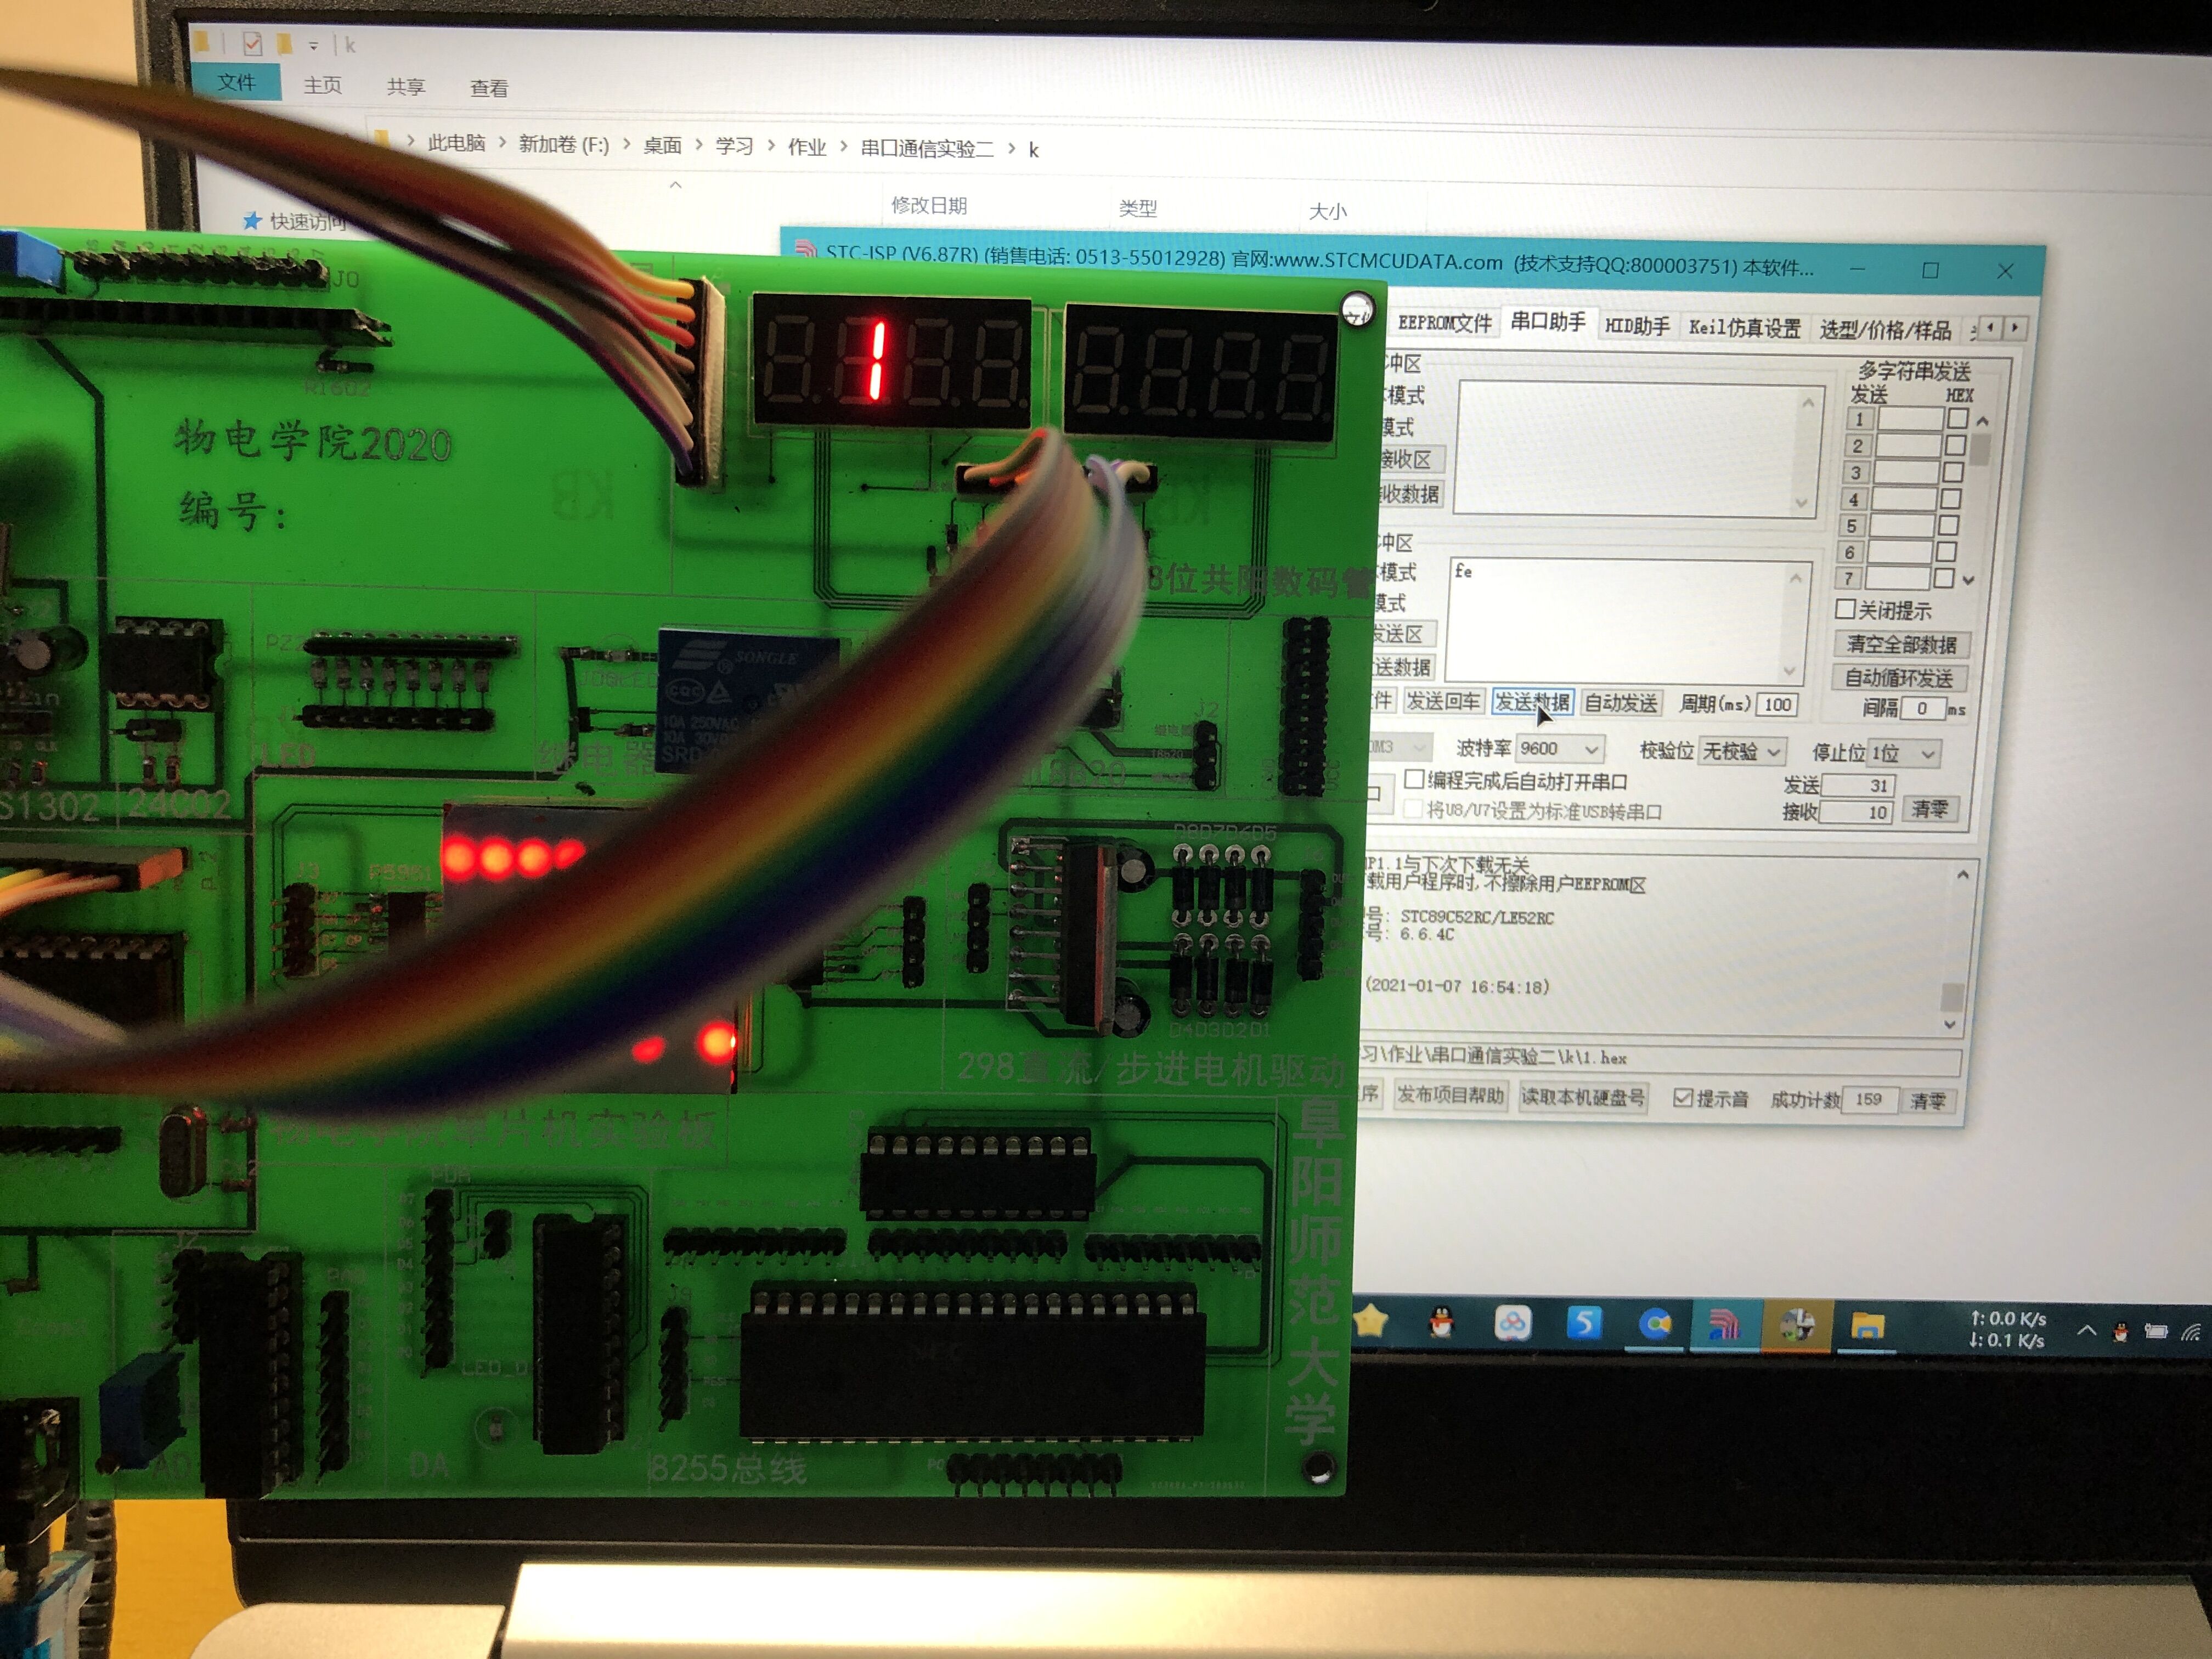Expand breadcrumb chevron after 学习
The image size is (2212, 1659).
click(771, 146)
